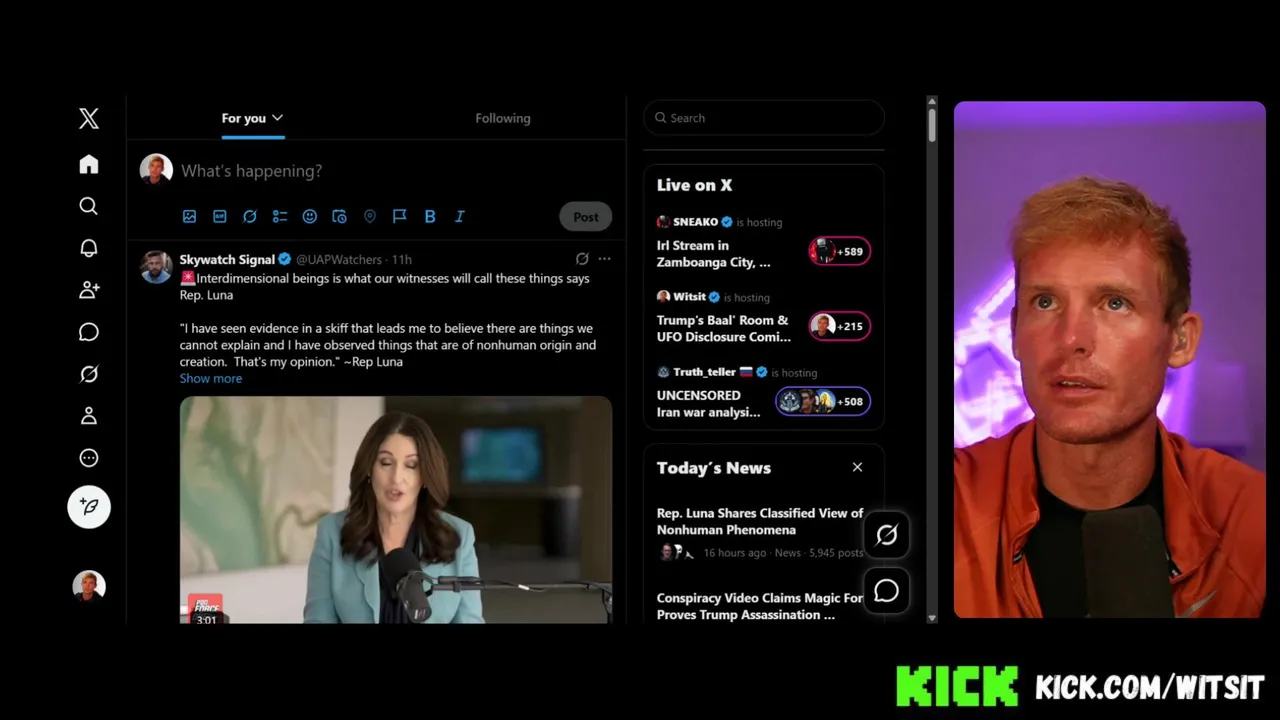The height and width of the screenshot is (720, 1280).
Task: Open three-dot menu on Skywatch Signal post
Action: [x=604, y=259]
